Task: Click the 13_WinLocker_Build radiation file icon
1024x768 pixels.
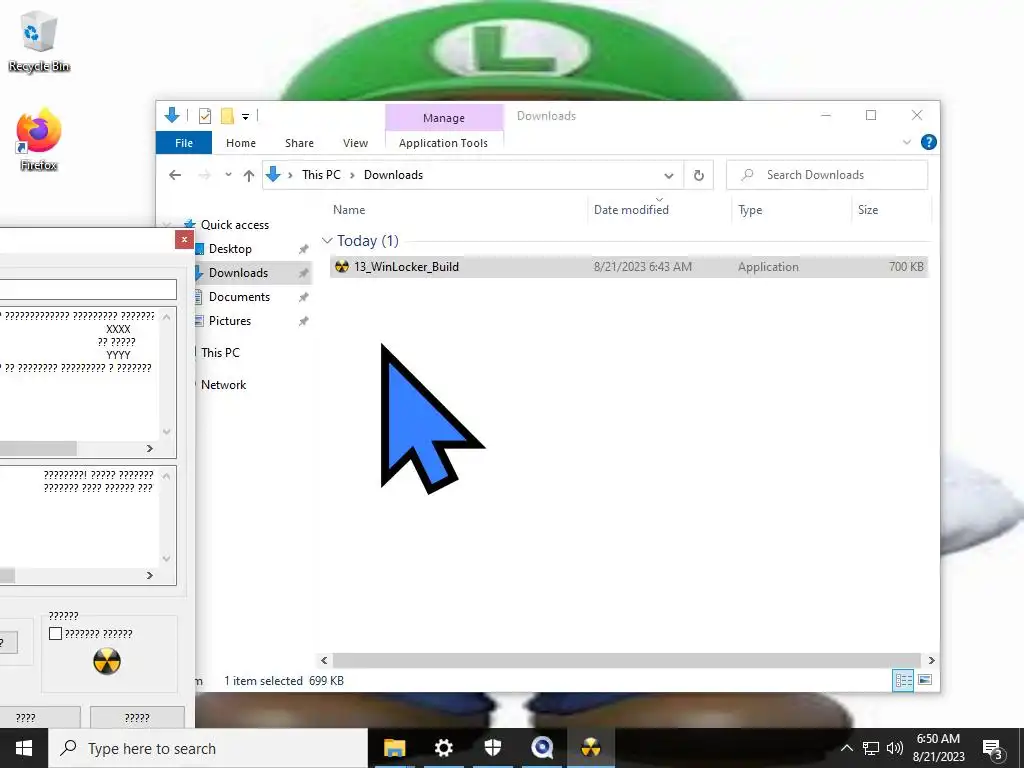Action: tap(342, 266)
